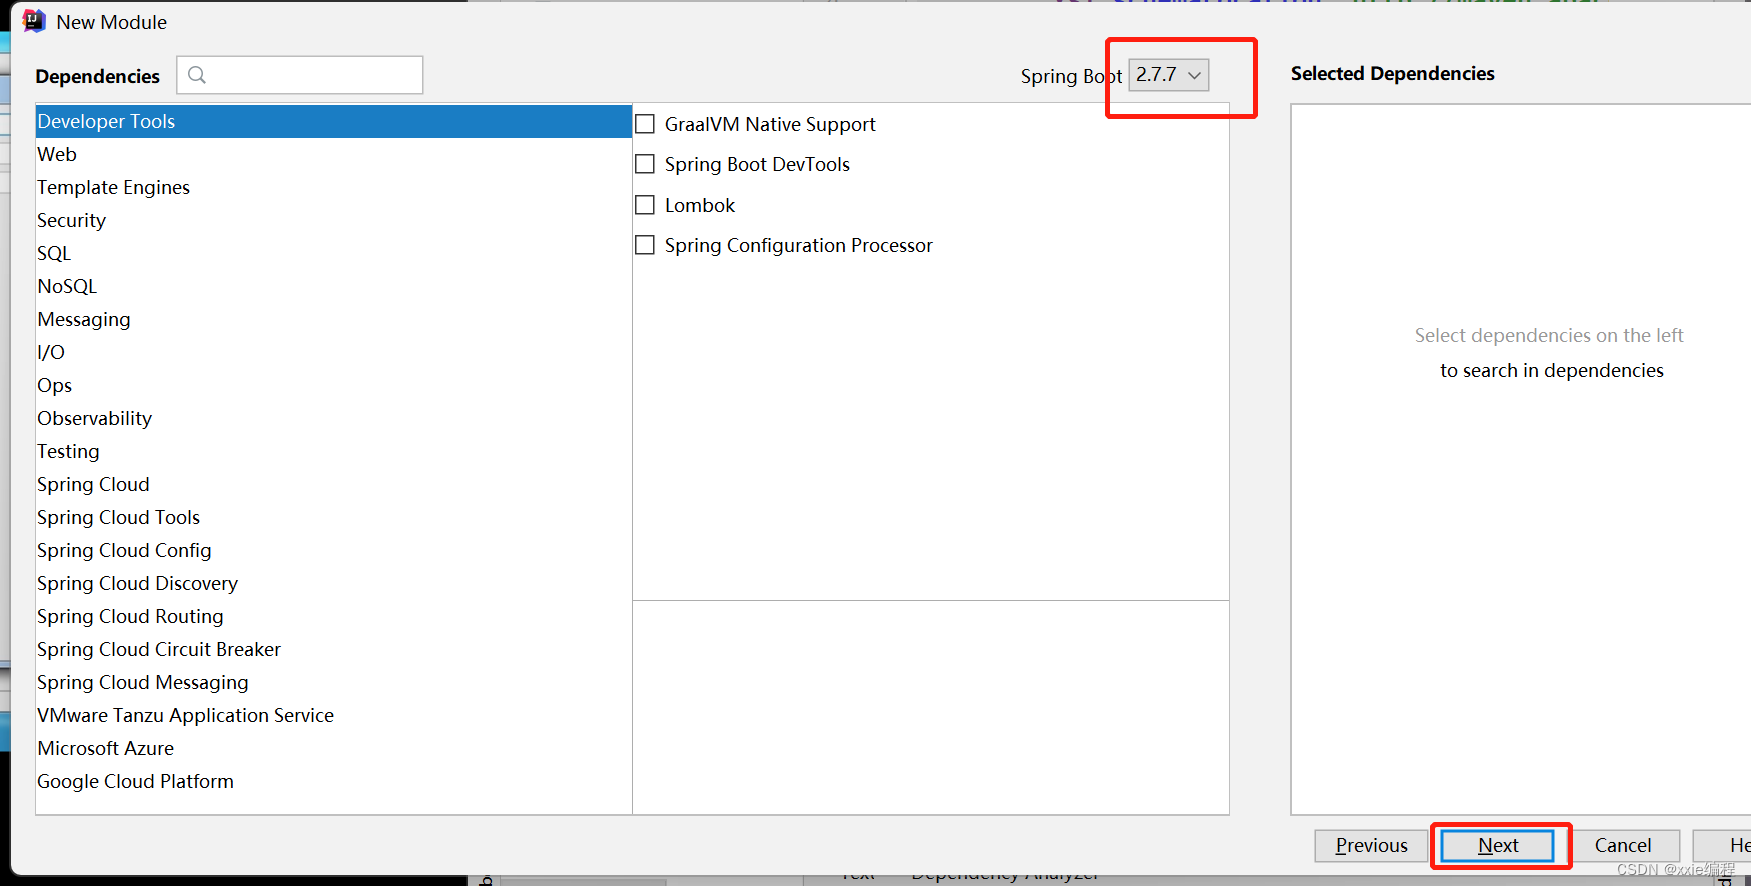
Task: Click the Spring Boot DevTools label
Action: click(x=757, y=164)
